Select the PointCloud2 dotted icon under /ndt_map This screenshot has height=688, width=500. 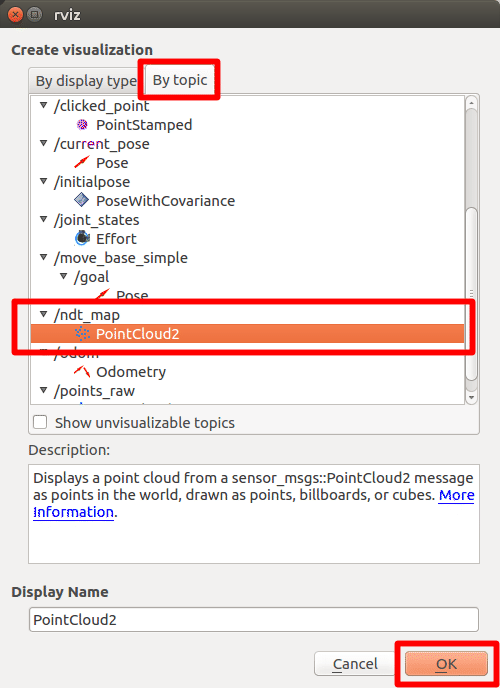[x=82, y=334]
